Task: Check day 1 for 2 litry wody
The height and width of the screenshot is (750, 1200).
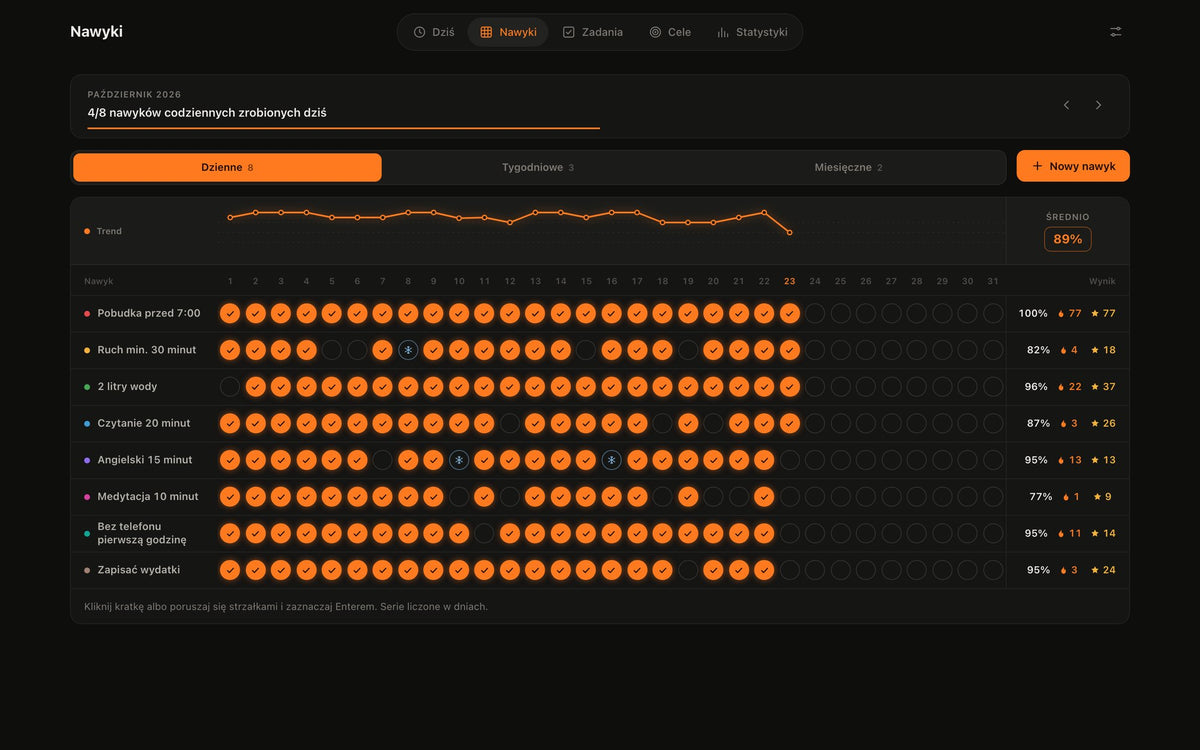Action: (230, 387)
